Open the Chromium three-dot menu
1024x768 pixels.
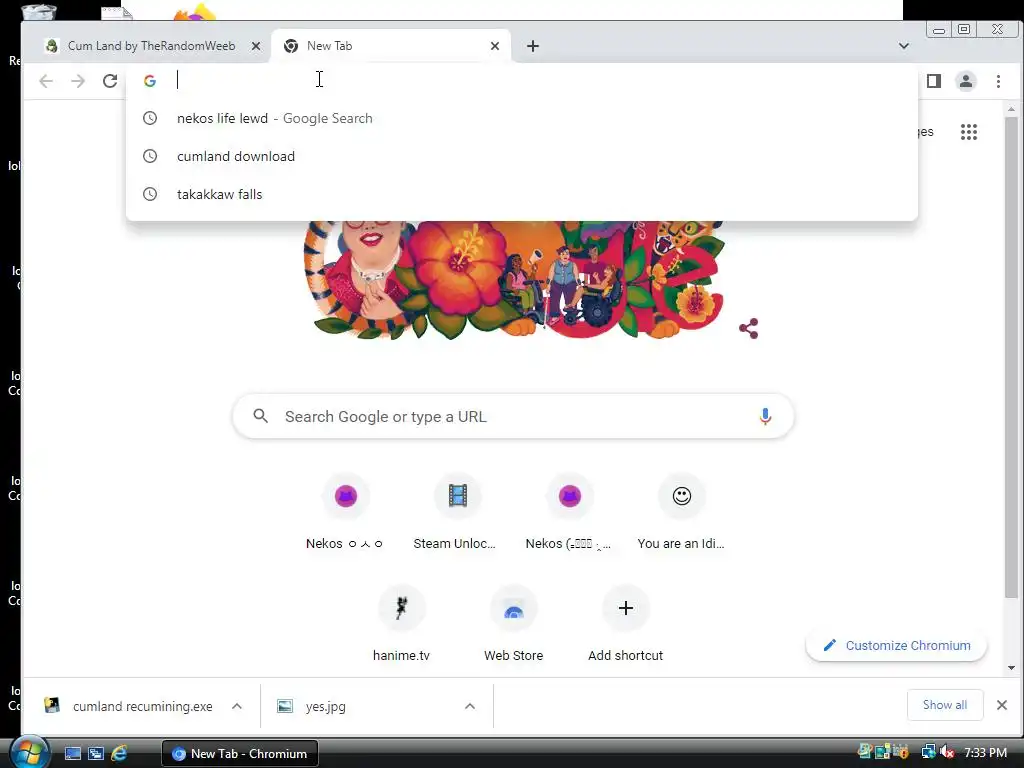pos(999,81)
